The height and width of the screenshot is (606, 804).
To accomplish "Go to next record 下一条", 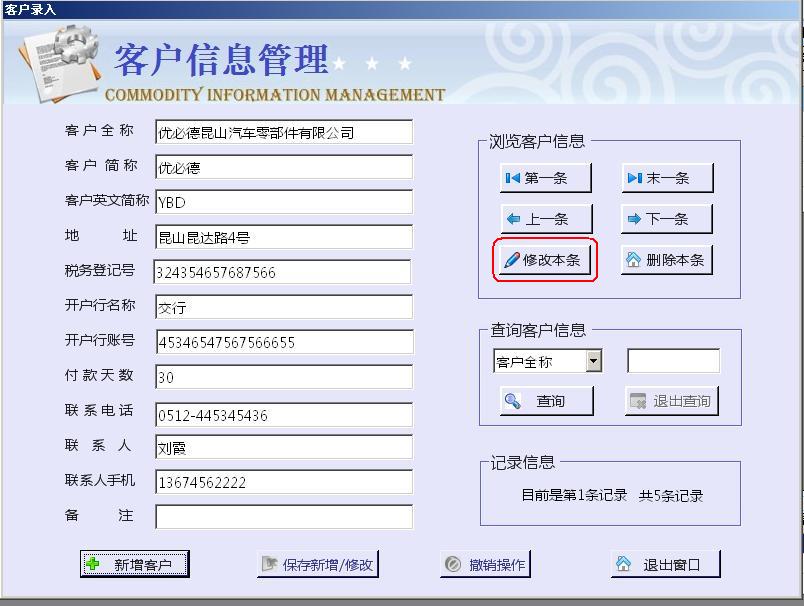I will pyautogui.click(x=667, y=219).
